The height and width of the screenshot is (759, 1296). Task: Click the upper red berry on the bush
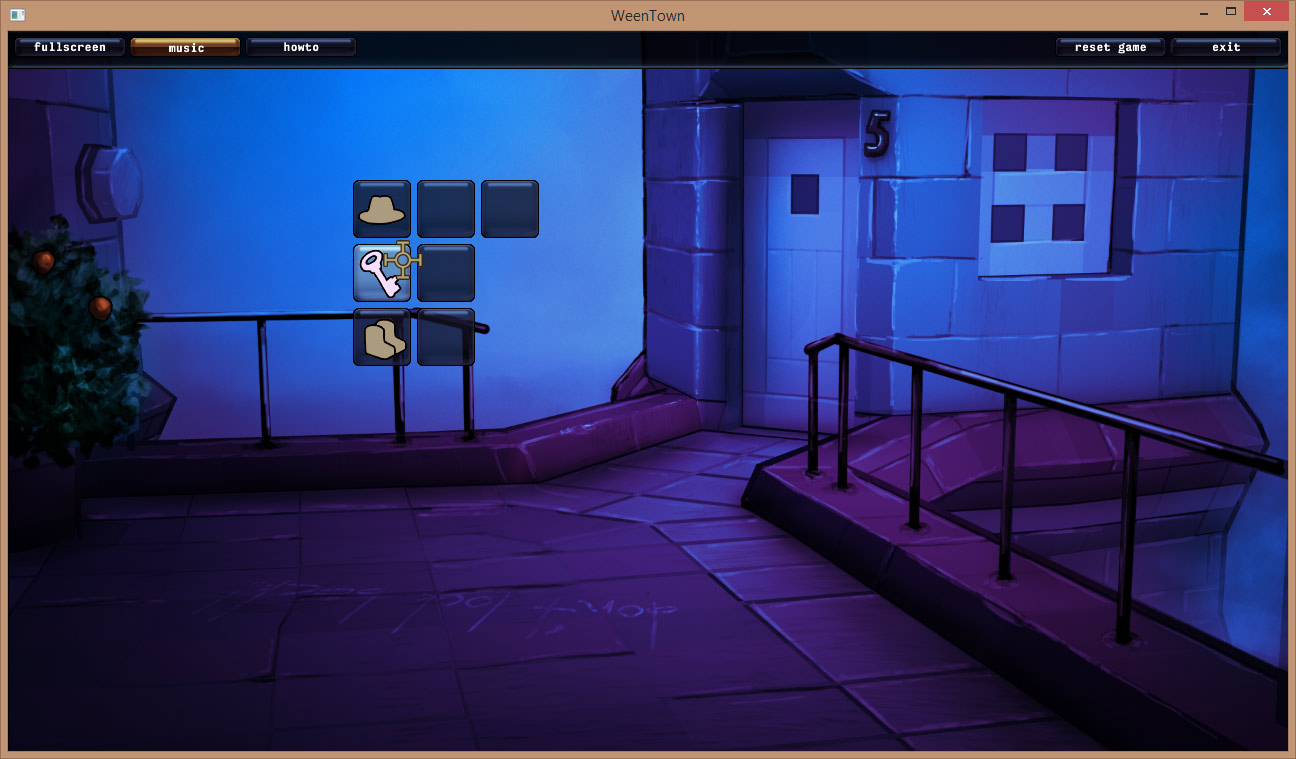(43, 262)
